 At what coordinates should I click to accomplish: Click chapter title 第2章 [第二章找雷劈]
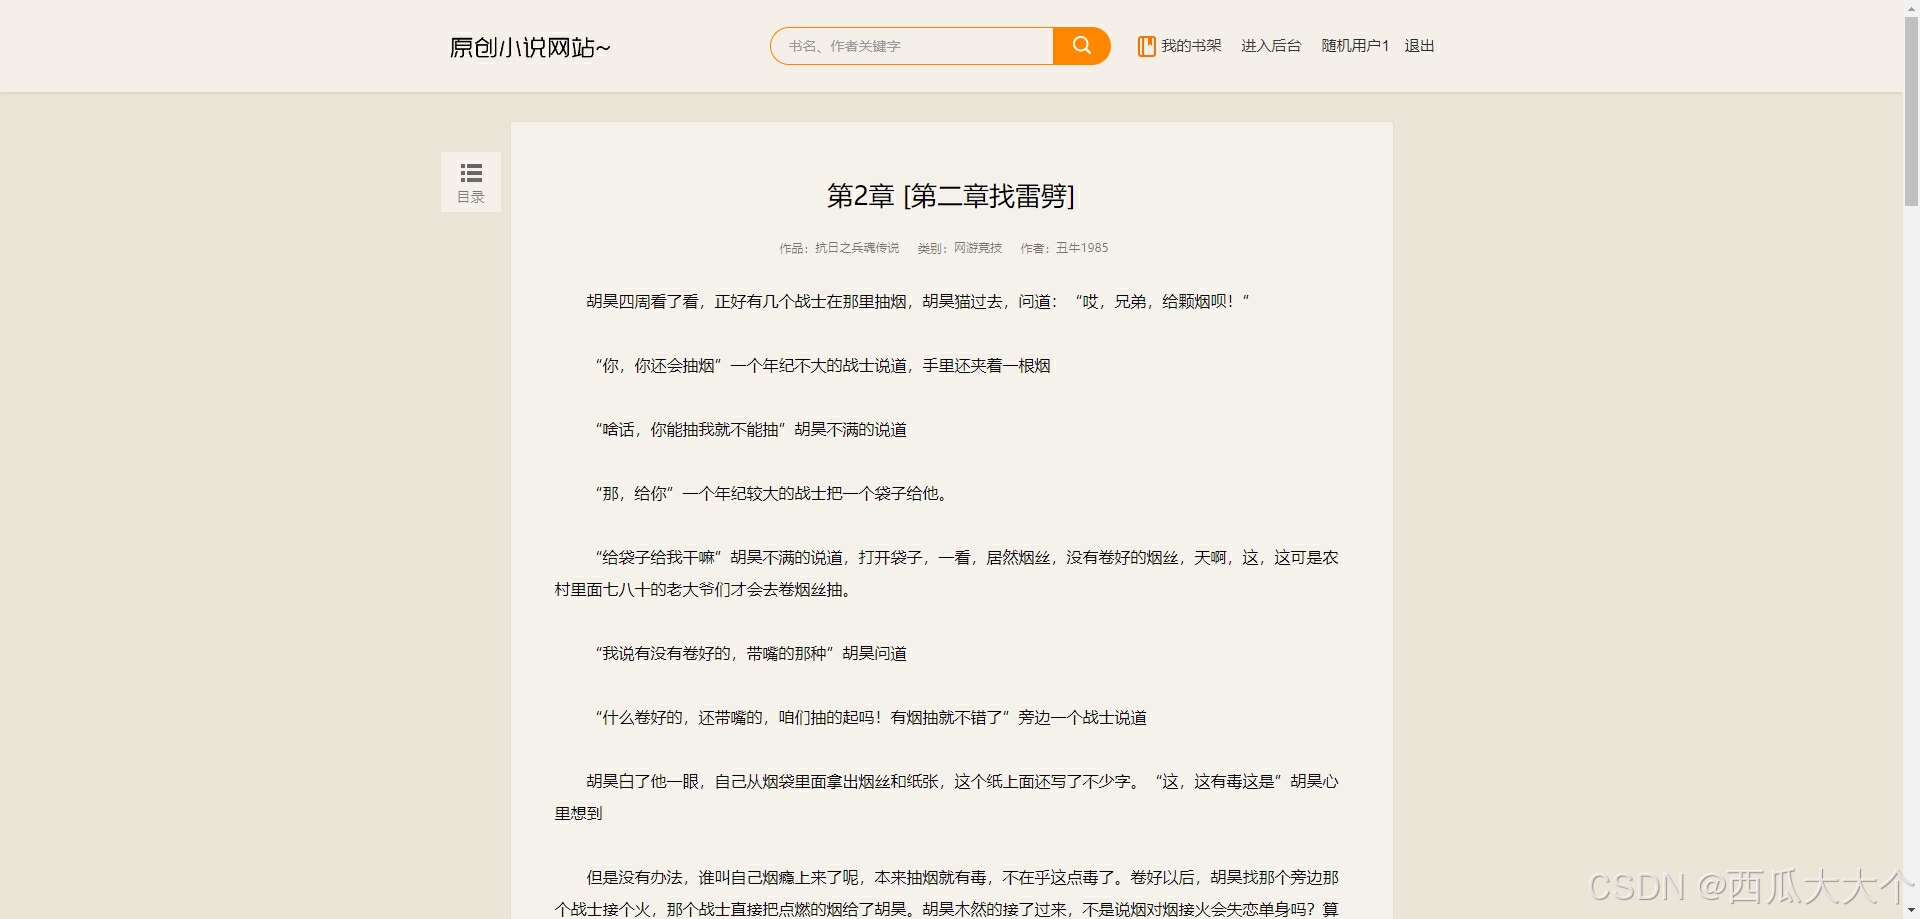click(951, 196)
